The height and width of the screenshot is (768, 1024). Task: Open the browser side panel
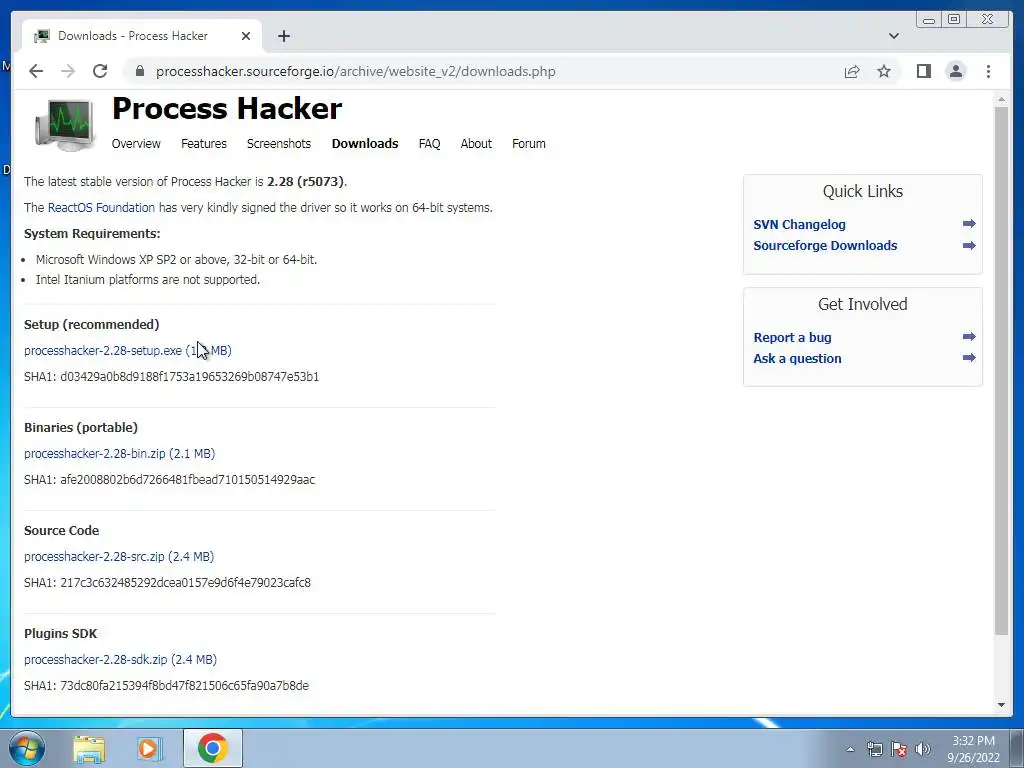[923, 71]
